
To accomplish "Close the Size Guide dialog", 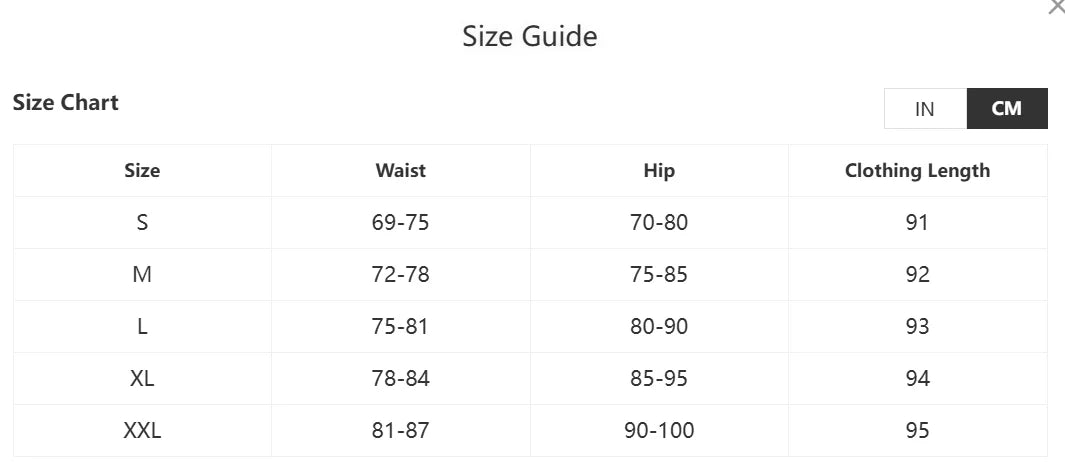I will [1056, 7].
